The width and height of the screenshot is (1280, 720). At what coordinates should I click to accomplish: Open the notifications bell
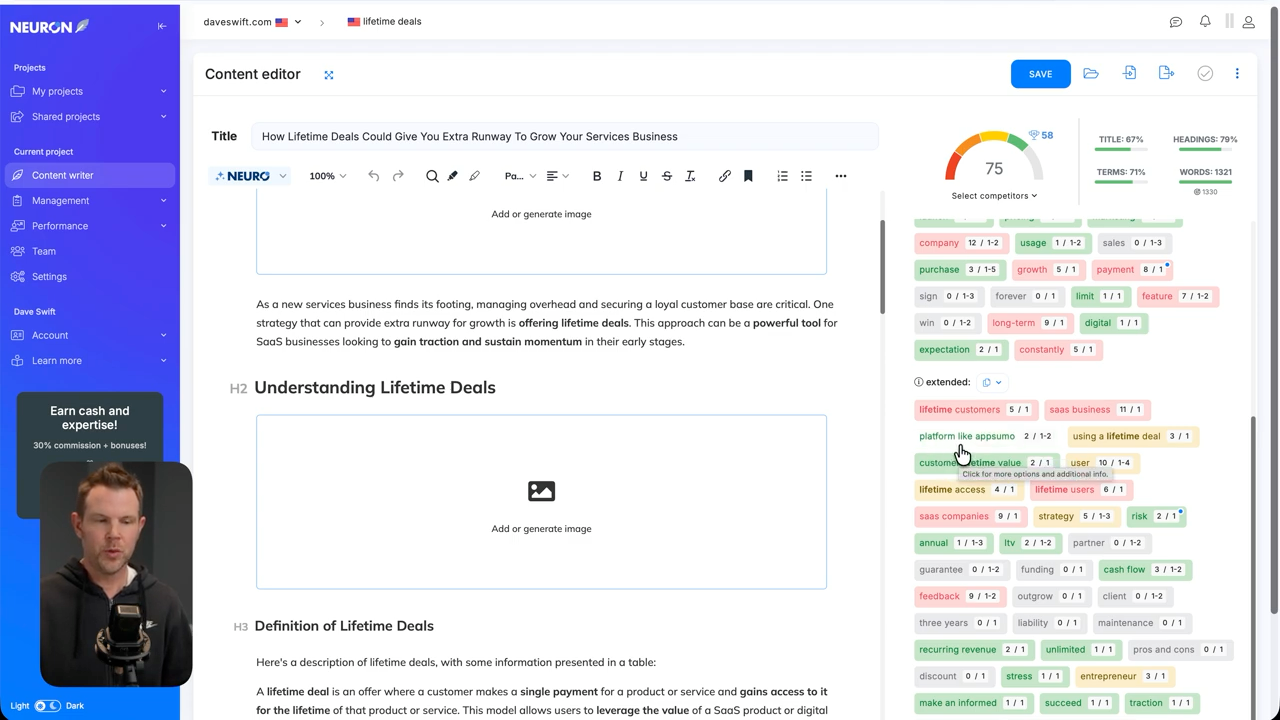tap(1205, 22)
